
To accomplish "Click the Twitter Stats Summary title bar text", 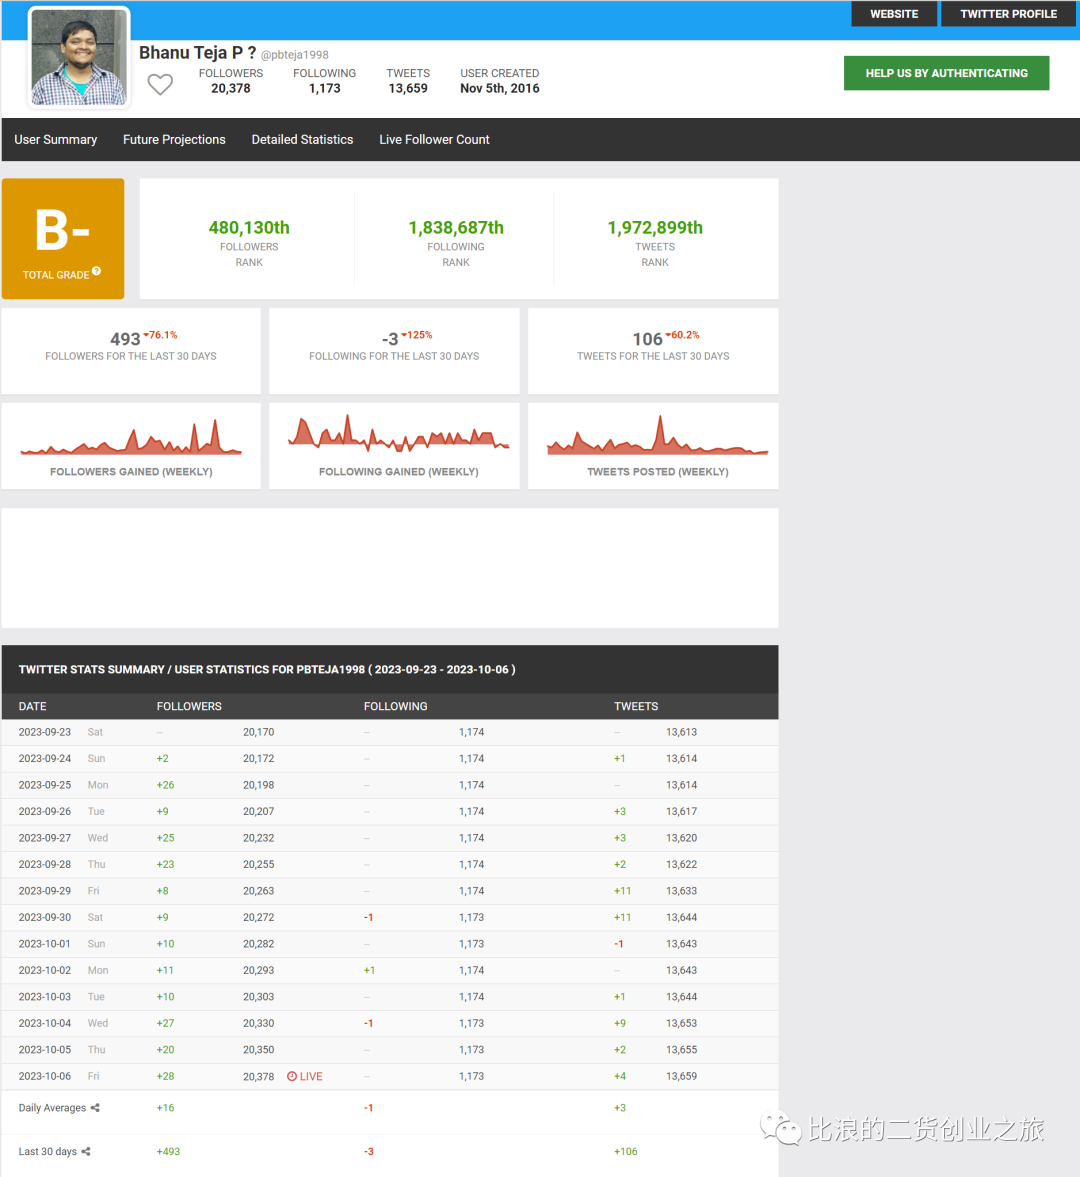I will 267,670.
